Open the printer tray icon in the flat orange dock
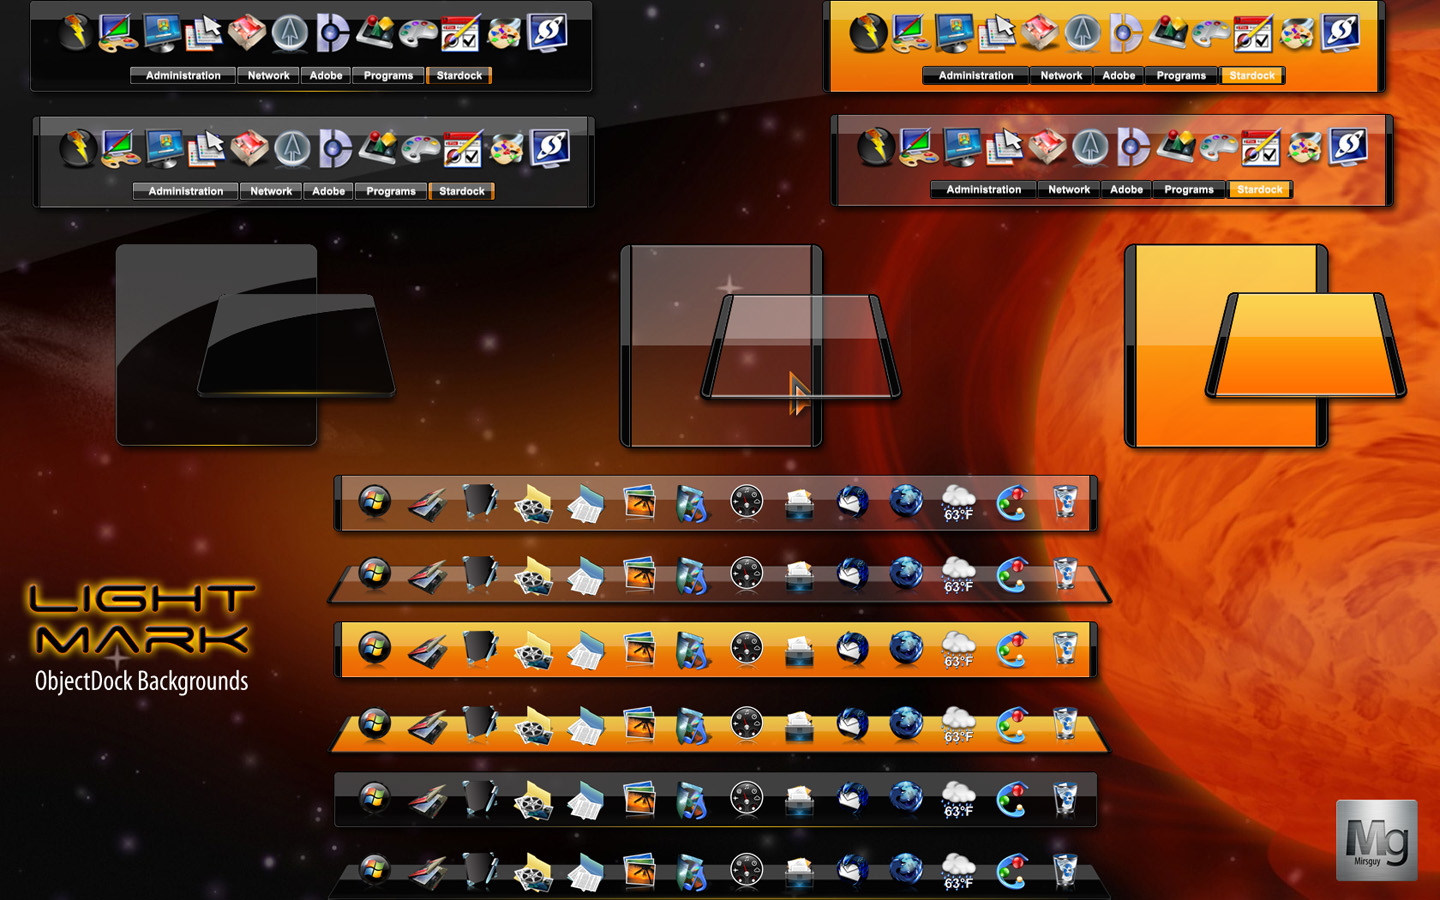The width and height of the screenshot is (1440, 900). [x=799, y=652]
